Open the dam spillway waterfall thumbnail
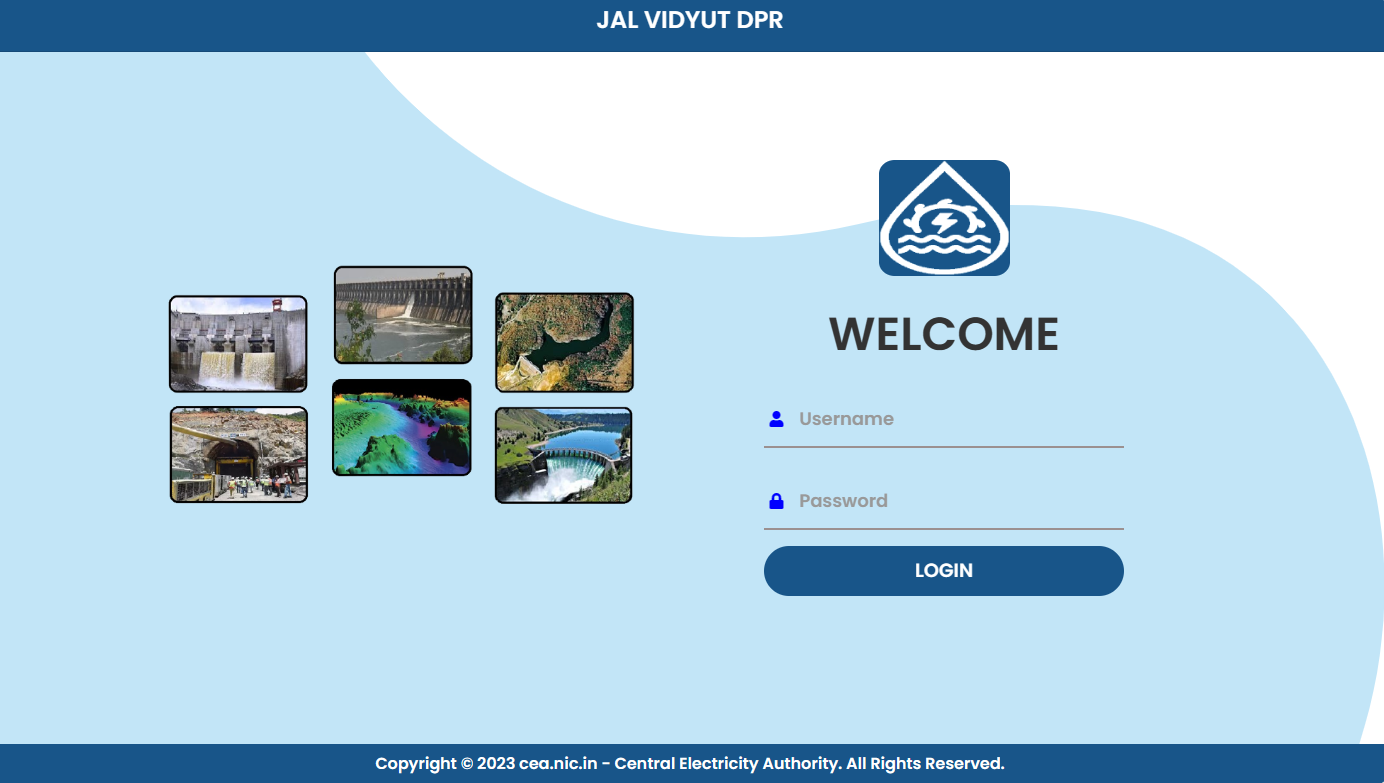Screen dimensions: 1384x783 tap(238, 344)
